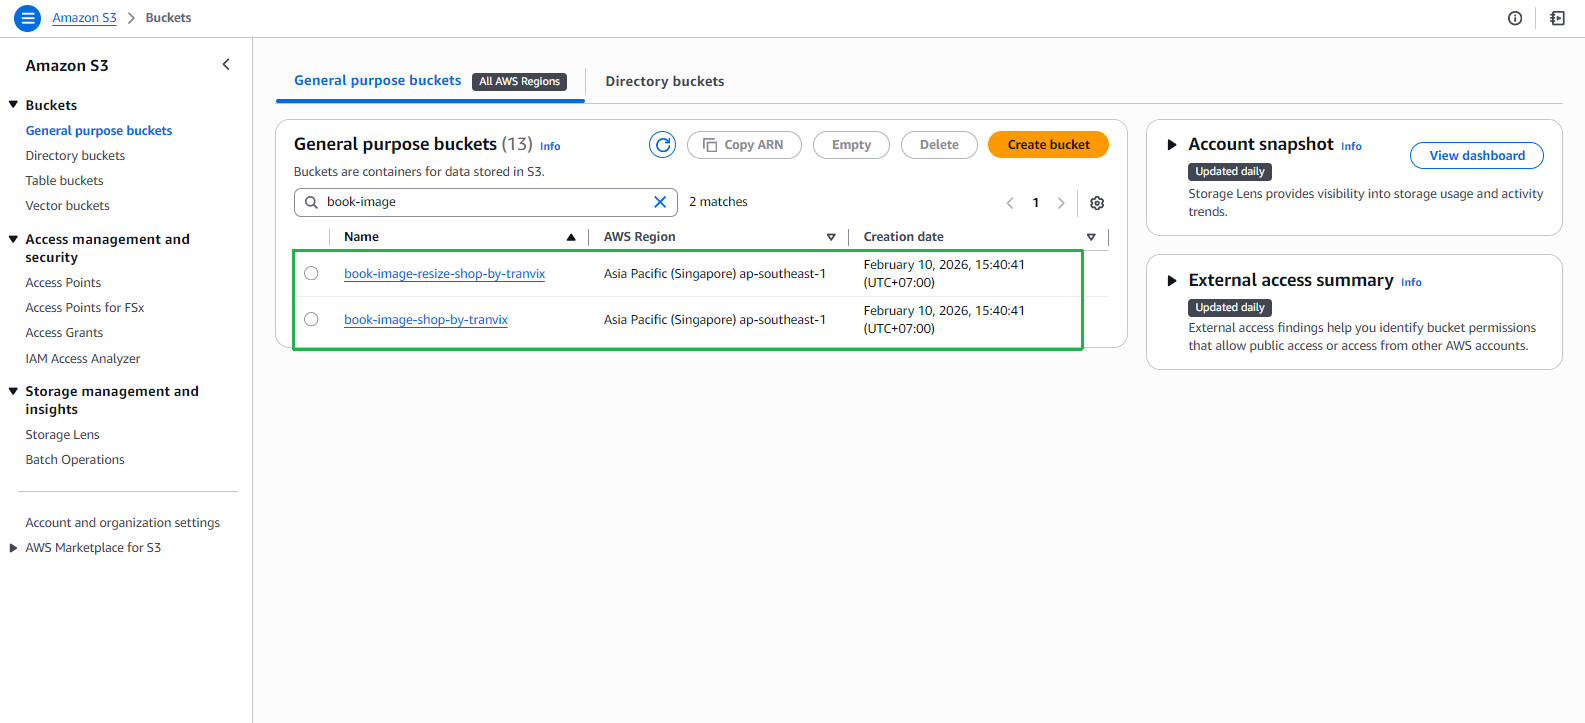Open the info panel icon in header
The width and height of the screenshot is (1585, 723).
pos(1515,18)
